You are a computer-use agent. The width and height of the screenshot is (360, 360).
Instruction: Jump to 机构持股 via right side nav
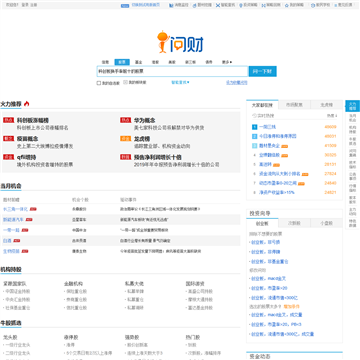pos(352,129)
